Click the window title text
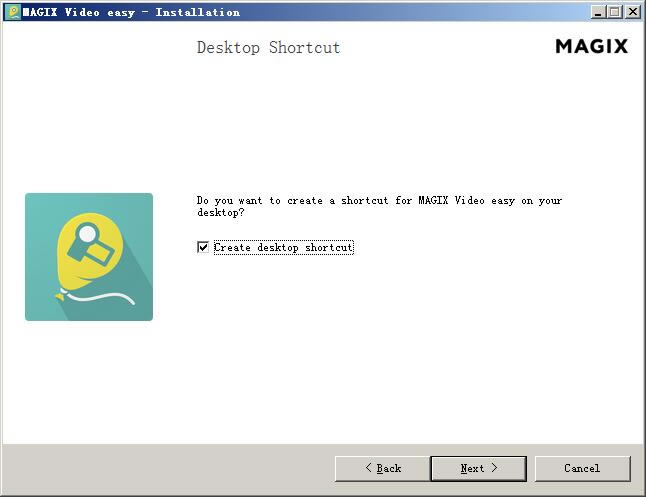This screenshot has width=646, height=497. tap(131, 12)
